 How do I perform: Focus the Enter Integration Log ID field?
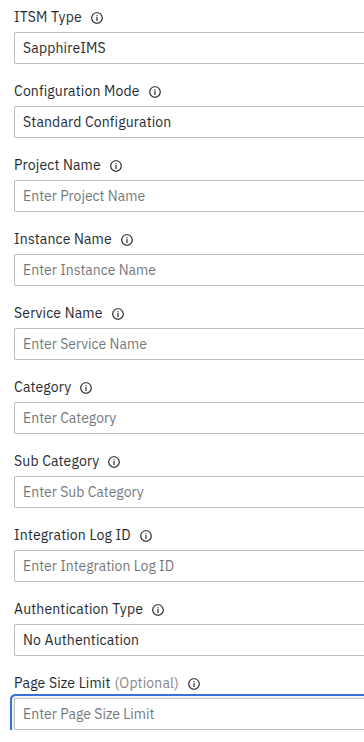tap(189, 566)
